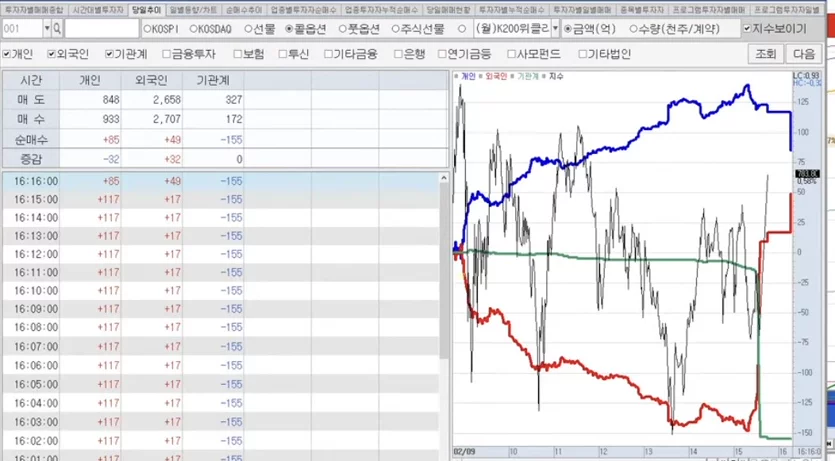Uncheck the 개인 checkbox
Viewport: 835px width, 461px height.
point(7,54)
